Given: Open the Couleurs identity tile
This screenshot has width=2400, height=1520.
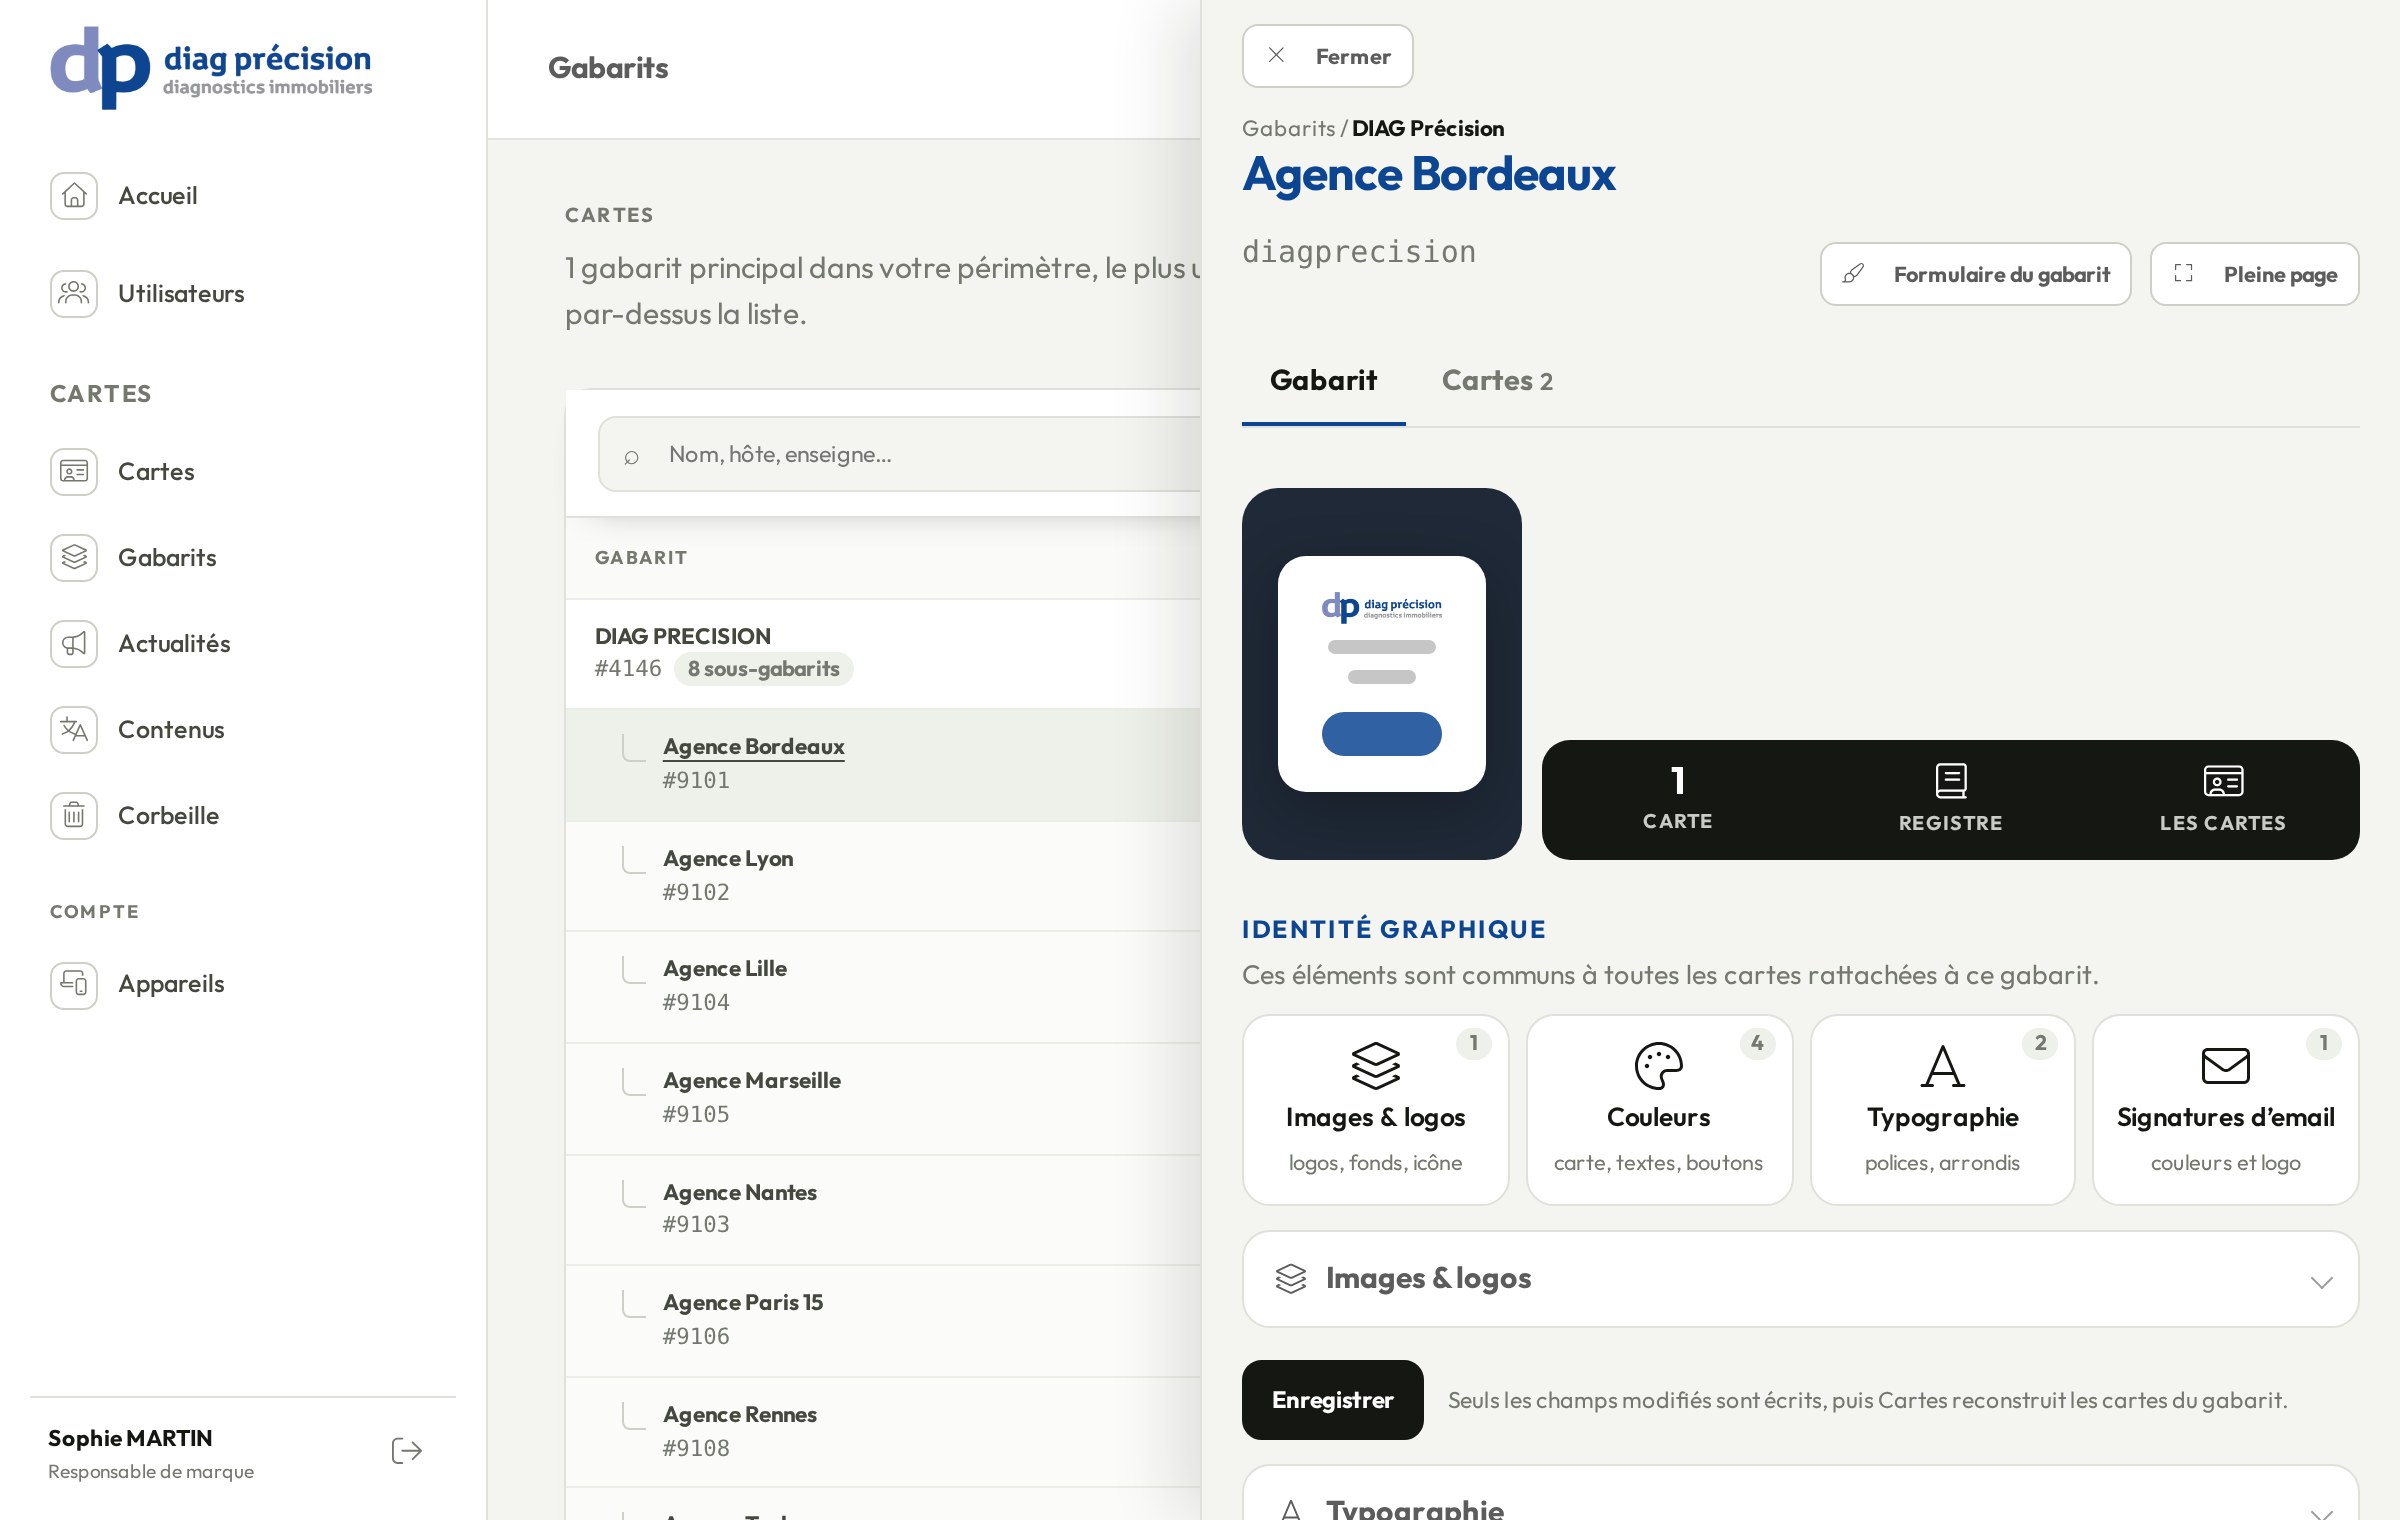Looking at the screenshot, I should 1659,1110.
